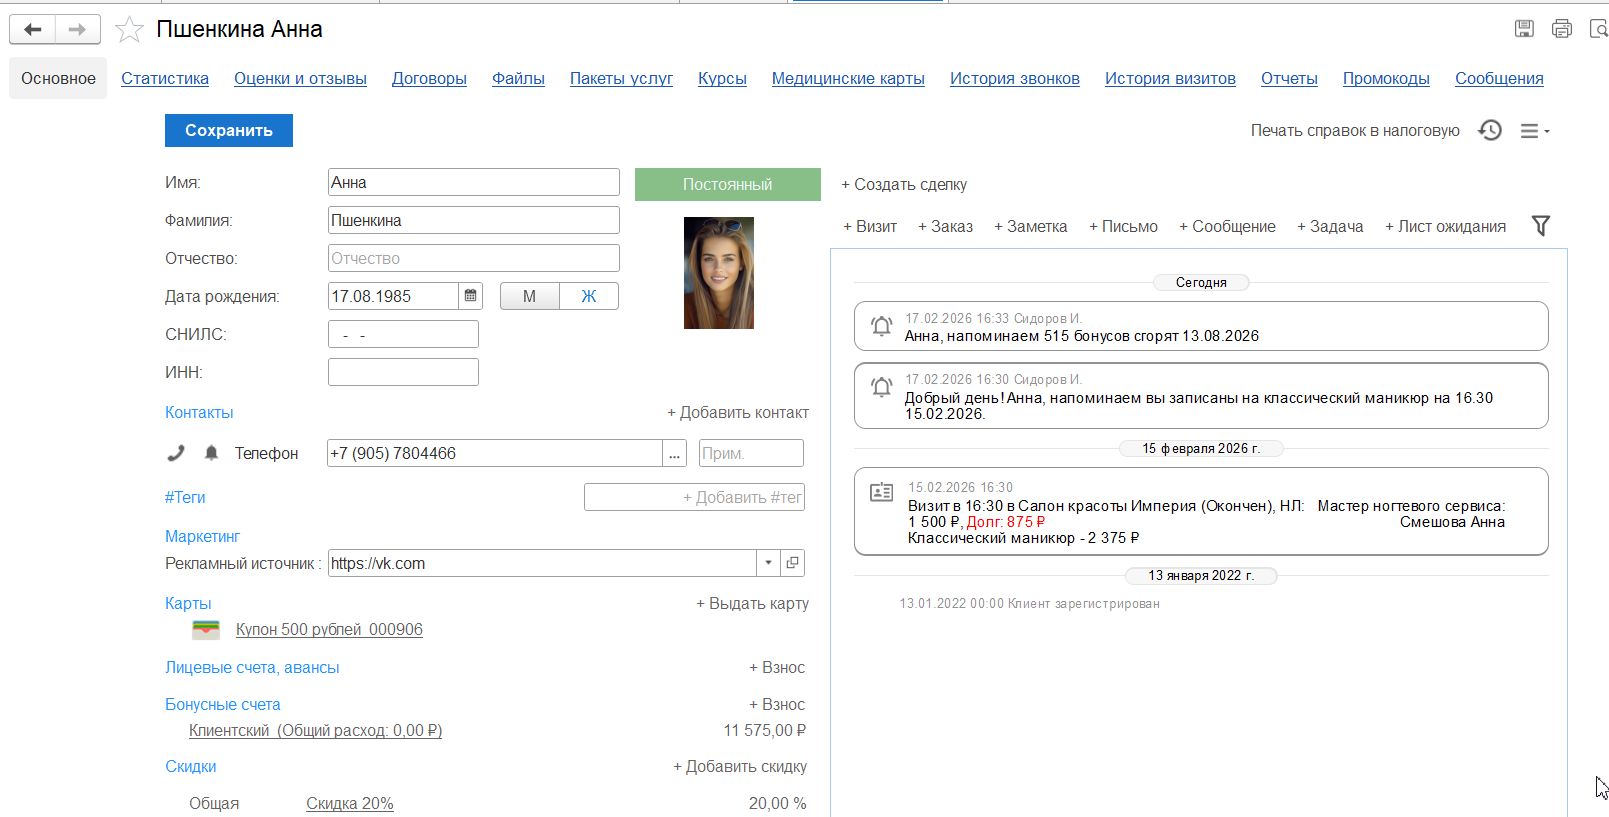Open change history clock icon
Screen dimensions: 1609x817
pyautogui.click(x=1490, y=131)
